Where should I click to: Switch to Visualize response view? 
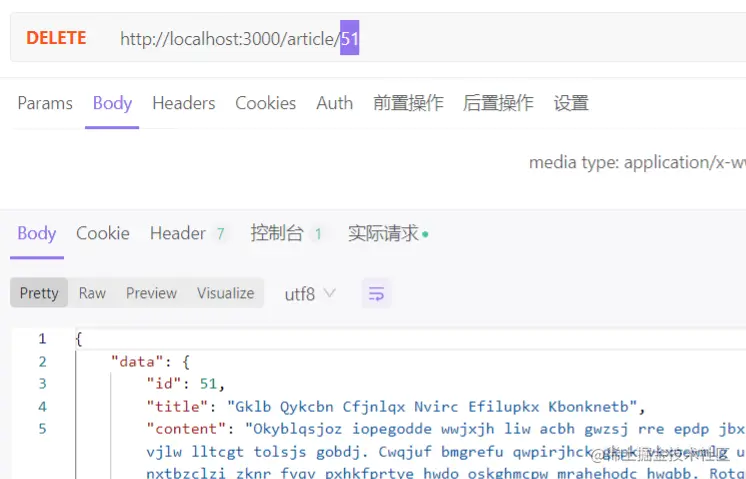pyautogui.click(x=226, y=293)
